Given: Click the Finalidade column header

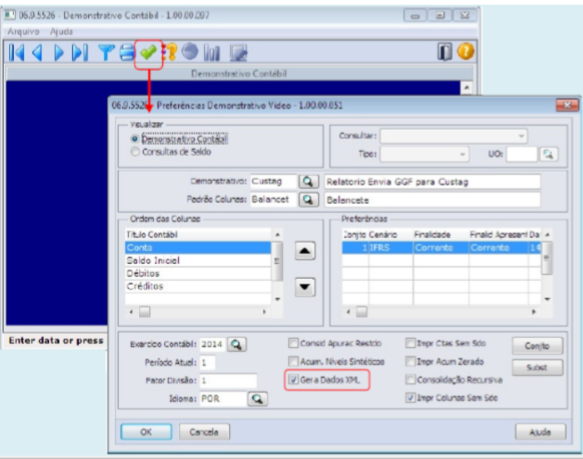Looking at the screenshot, I should [441, 235].
